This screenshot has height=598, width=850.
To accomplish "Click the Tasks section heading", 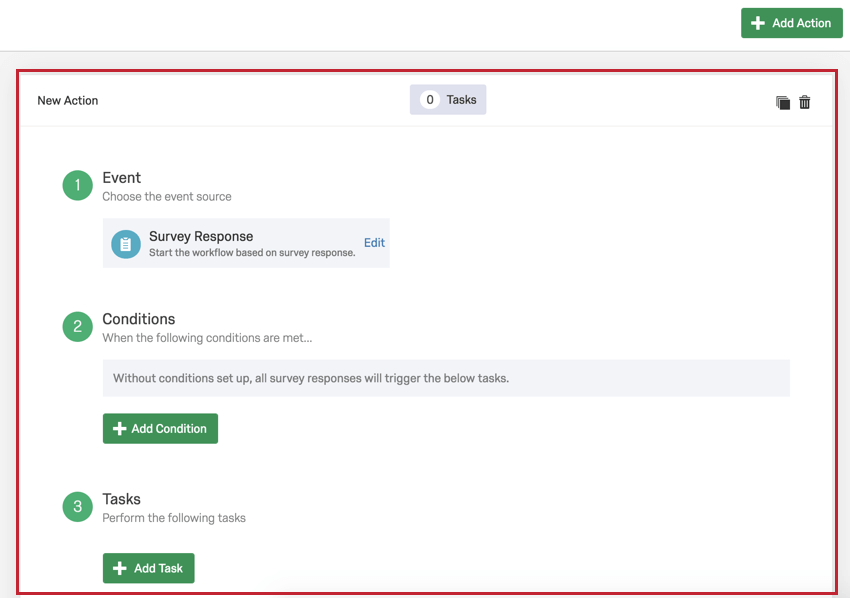I will click(x=121, y=499).
